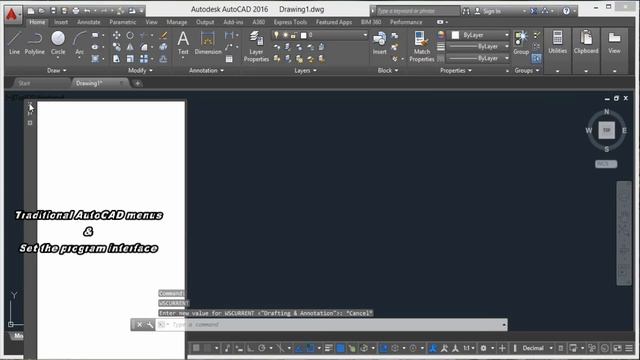
Task: Click the TOP face of ViewCube
Action: (607, 130)
